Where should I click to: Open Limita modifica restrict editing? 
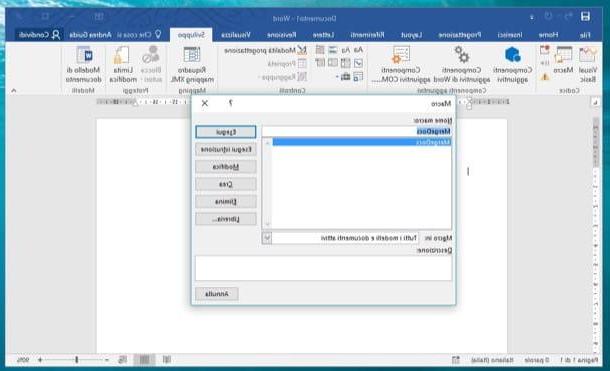[123, 65]
